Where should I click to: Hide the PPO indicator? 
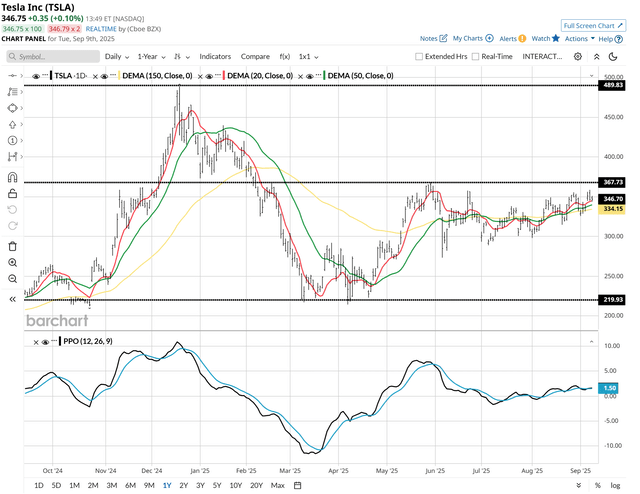pyautogui.click(x=45, y=342)
